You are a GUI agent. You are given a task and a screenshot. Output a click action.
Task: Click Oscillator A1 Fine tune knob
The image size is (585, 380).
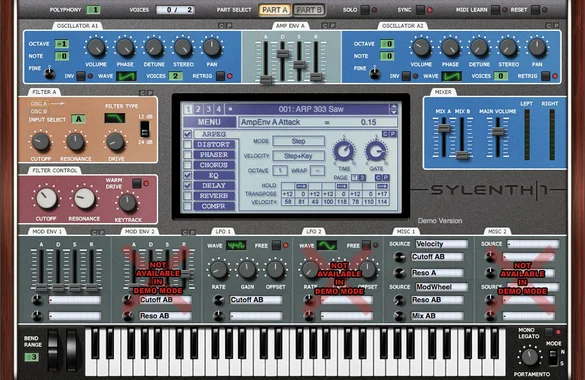(x=49, y=73)
